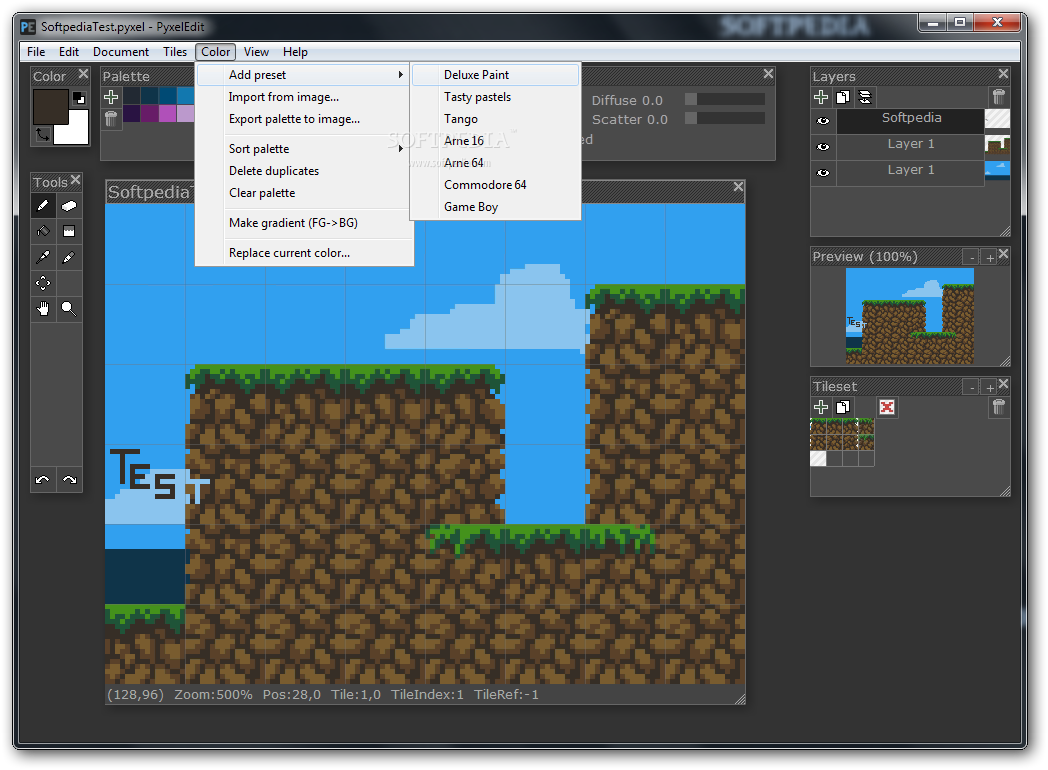Swap foreground and background colors
The width and height of the screenshot is (1048, 770).
point(42,135)
